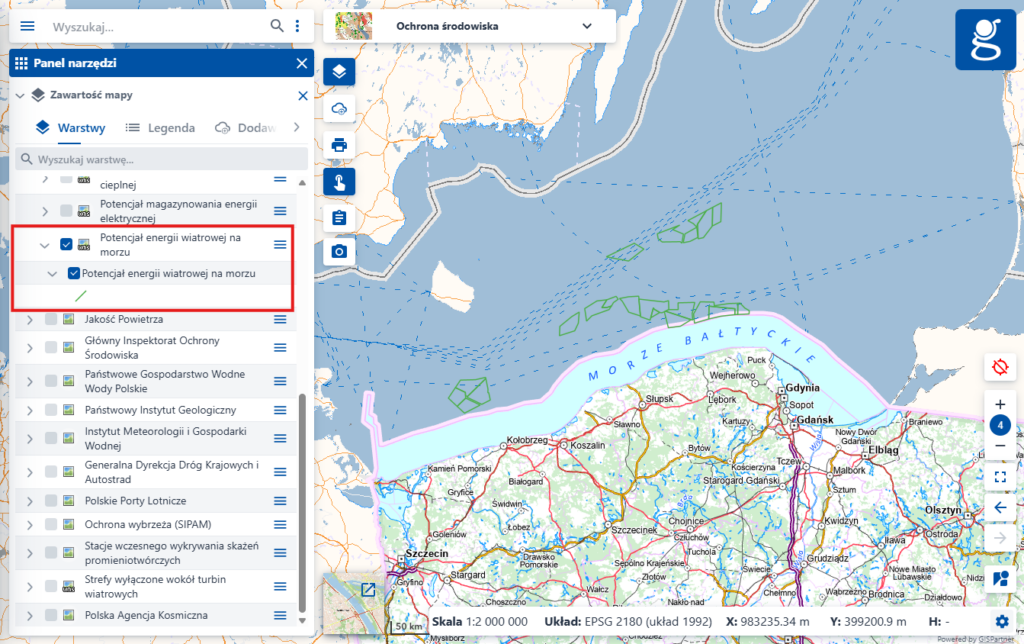Uncheck Potencjał energii wiatrowej na morzu layer

coord(65,243)
